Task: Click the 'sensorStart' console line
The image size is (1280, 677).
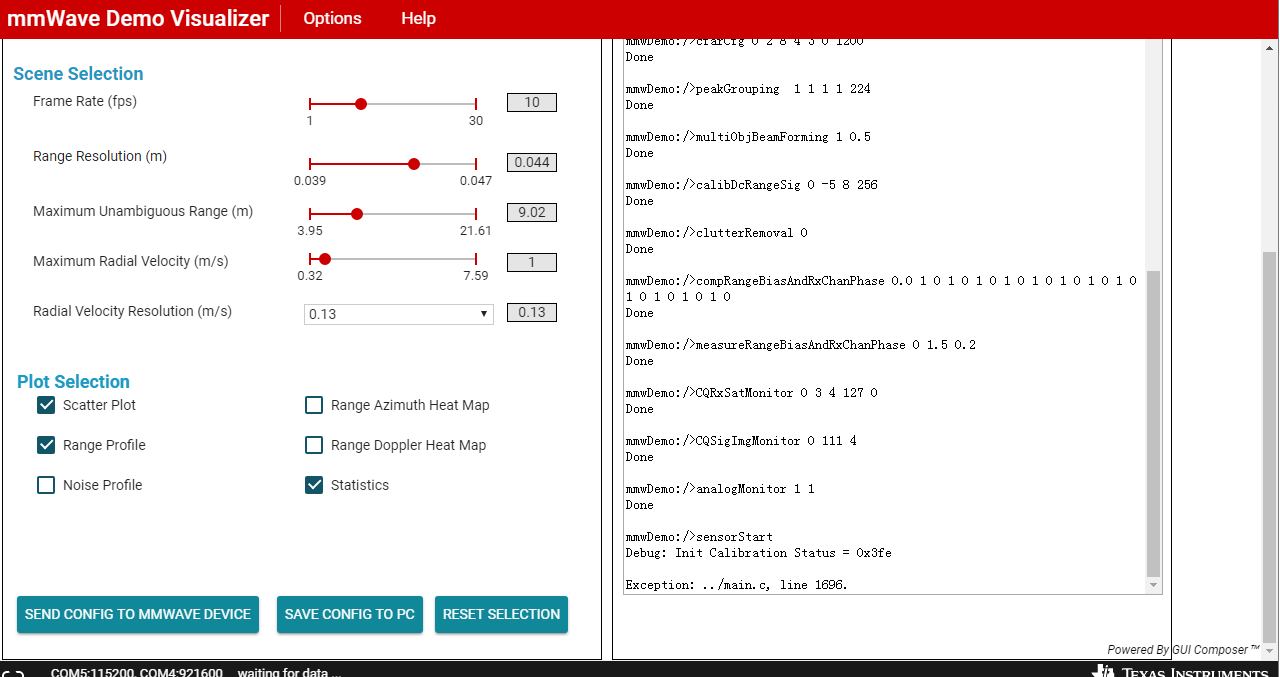Action: (699, 537)
